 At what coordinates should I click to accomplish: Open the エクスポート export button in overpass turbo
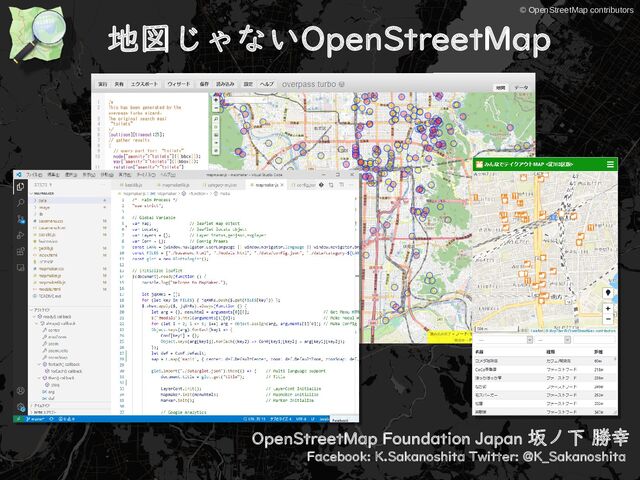pyautogui.click(x=144, y=84)
